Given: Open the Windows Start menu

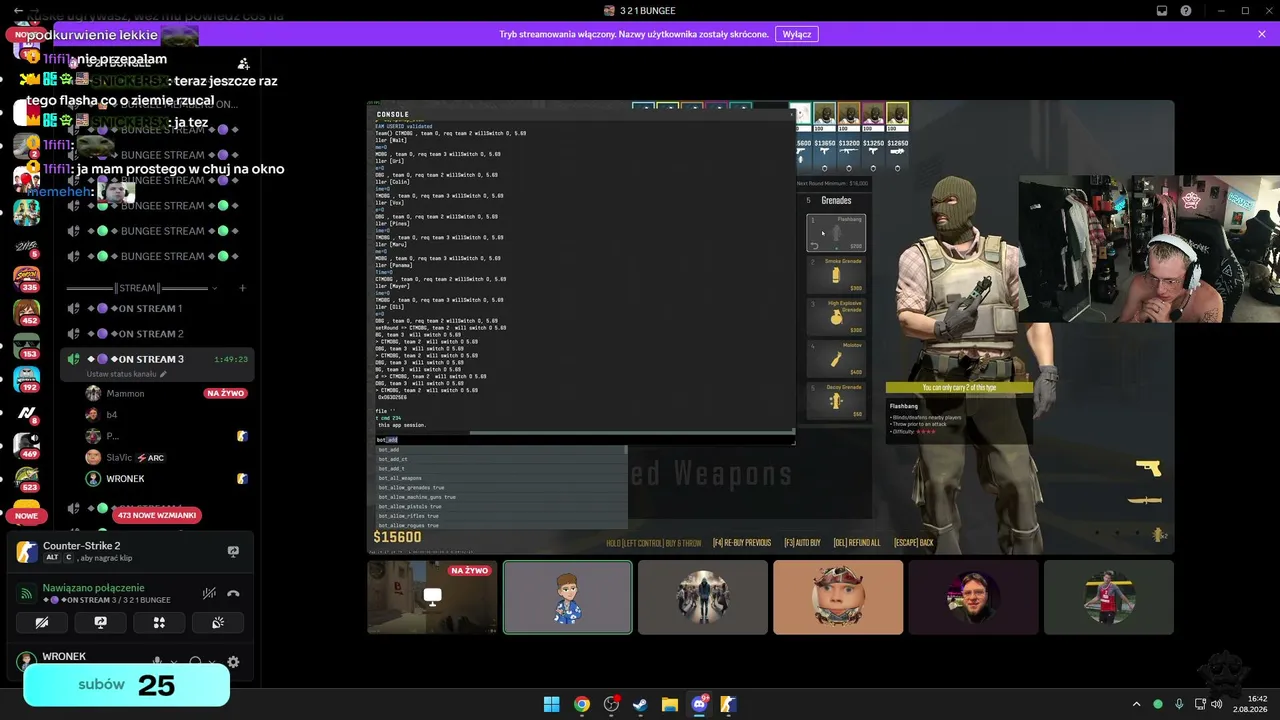Looking at the screenshot, I should point(551,704).
